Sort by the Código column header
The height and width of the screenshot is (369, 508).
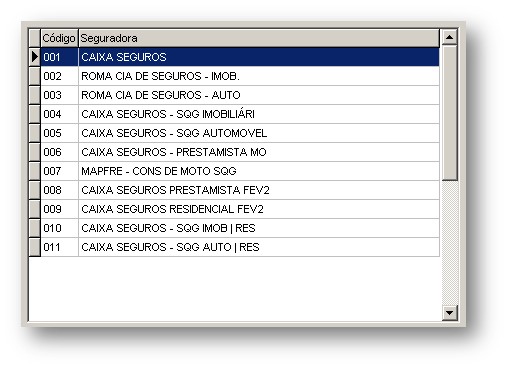pyautogui.click(x=59, y=38)
